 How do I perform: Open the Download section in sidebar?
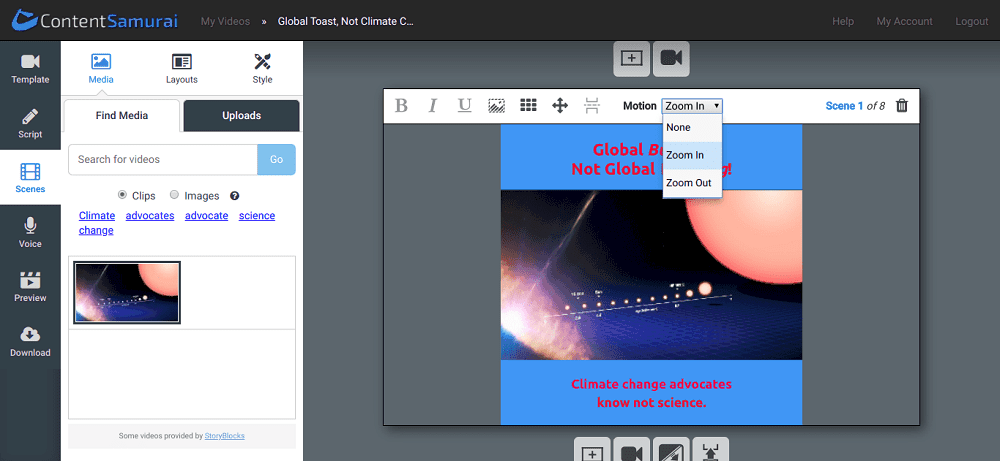30,342
